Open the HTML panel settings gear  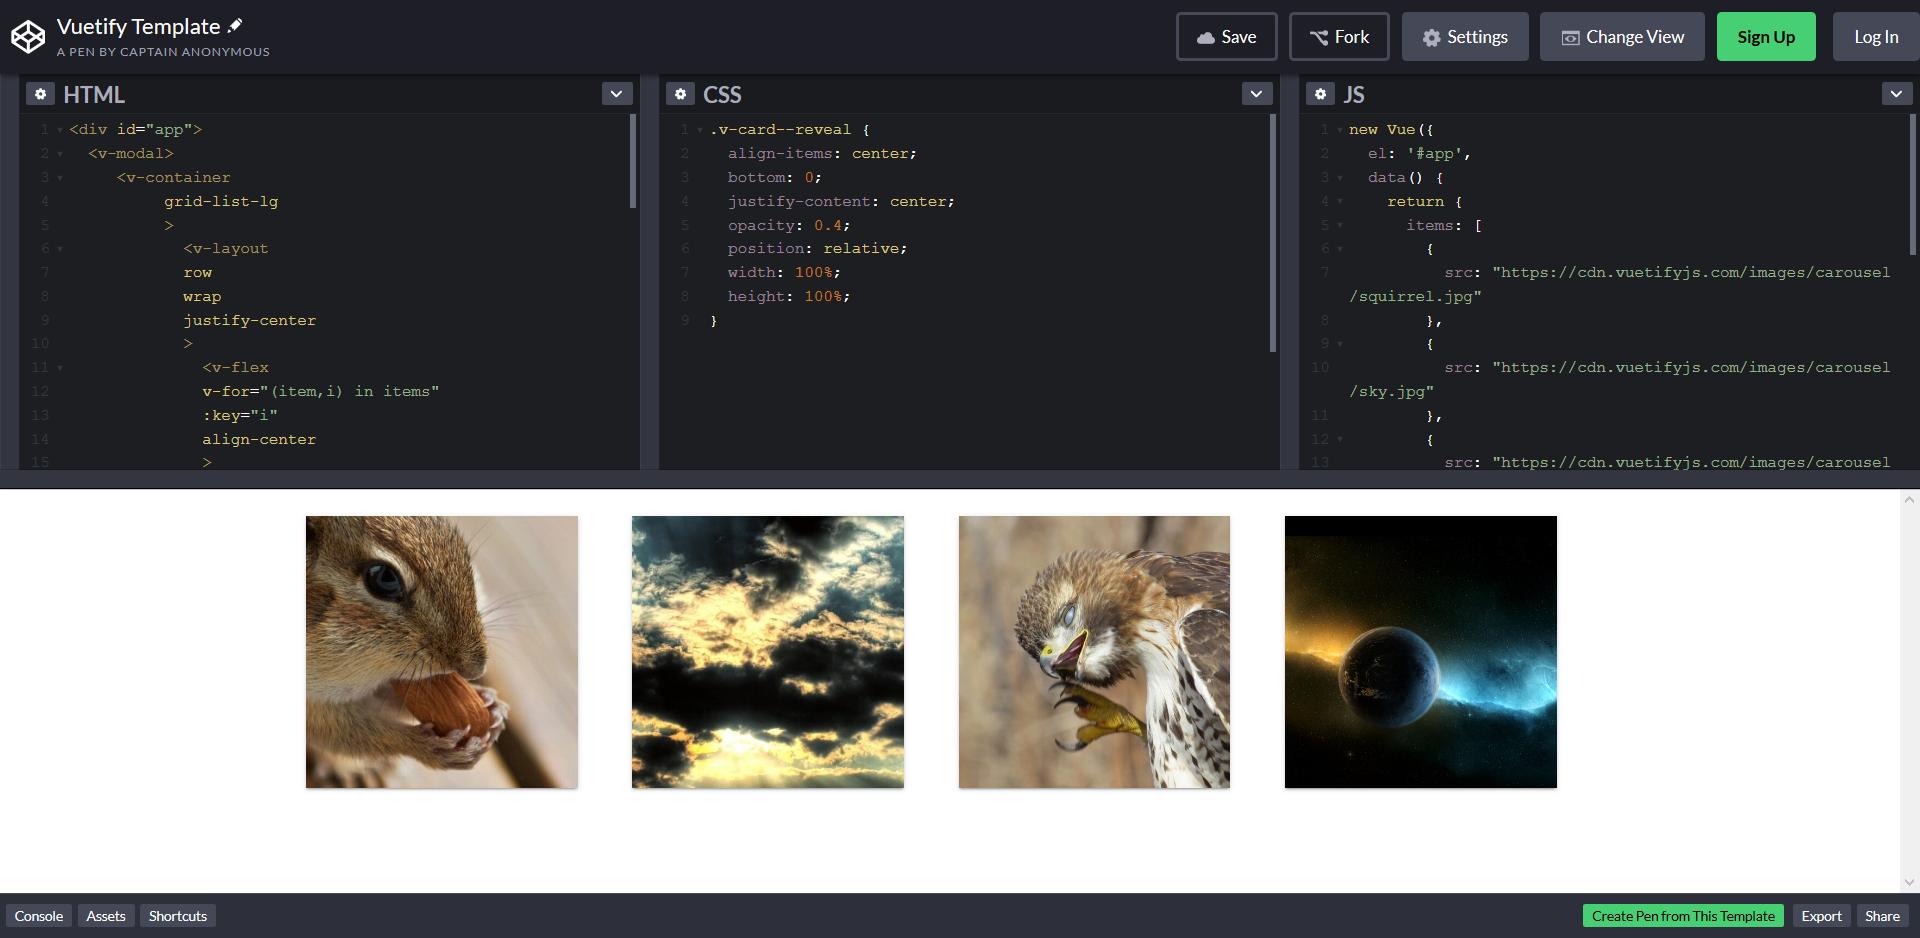click(x=41, y=93)
